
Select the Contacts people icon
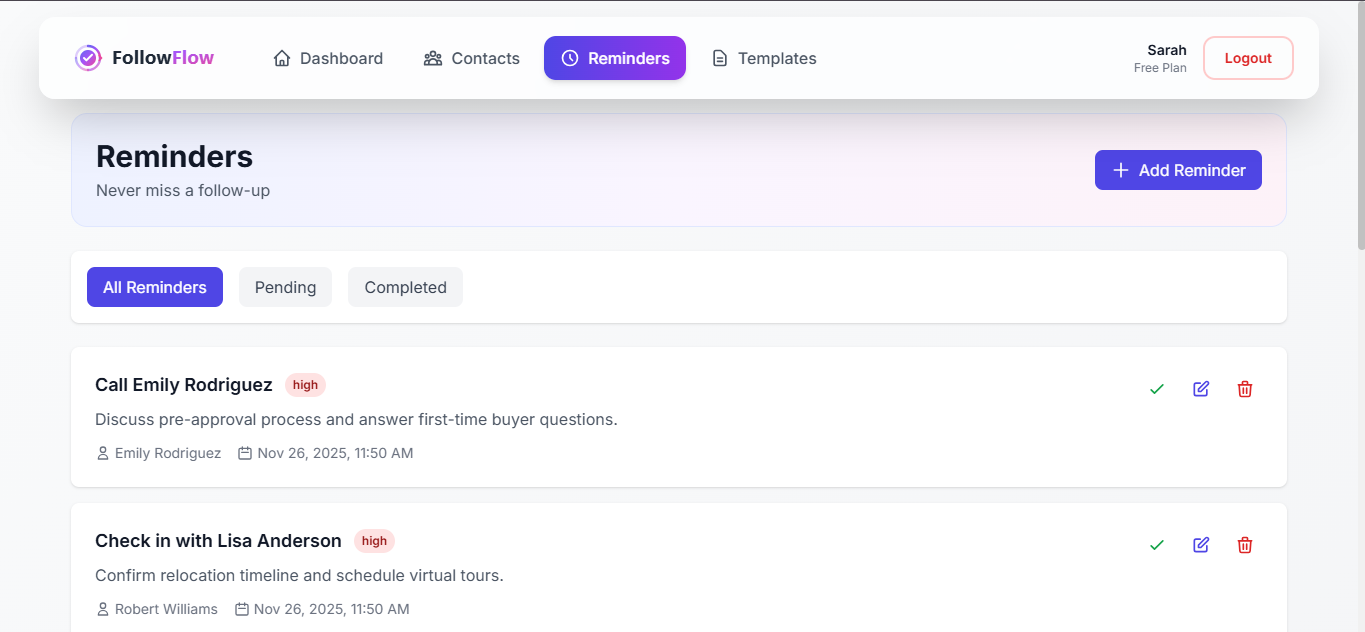pyautogui.click(x=433, y=58)
